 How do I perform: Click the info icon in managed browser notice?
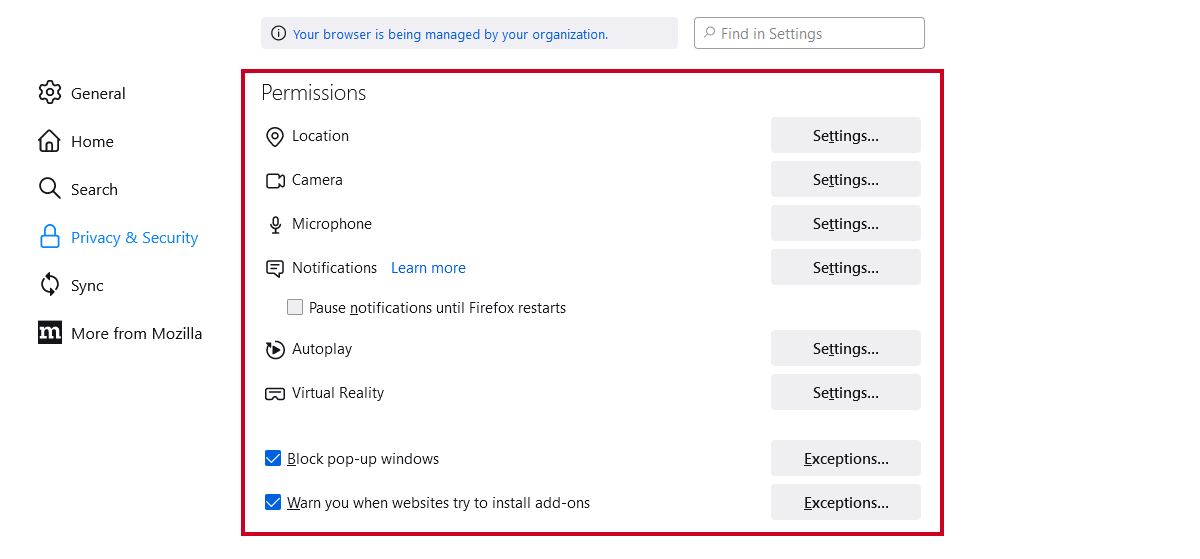(279, 34)
